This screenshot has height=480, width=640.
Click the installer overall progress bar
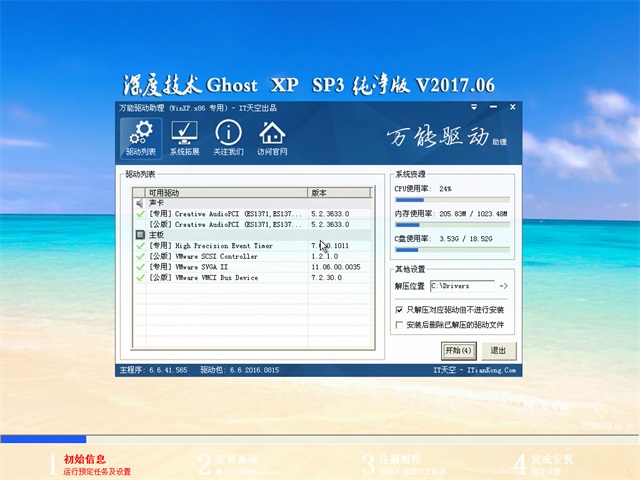pyautogui.click(x=320, y=439)
